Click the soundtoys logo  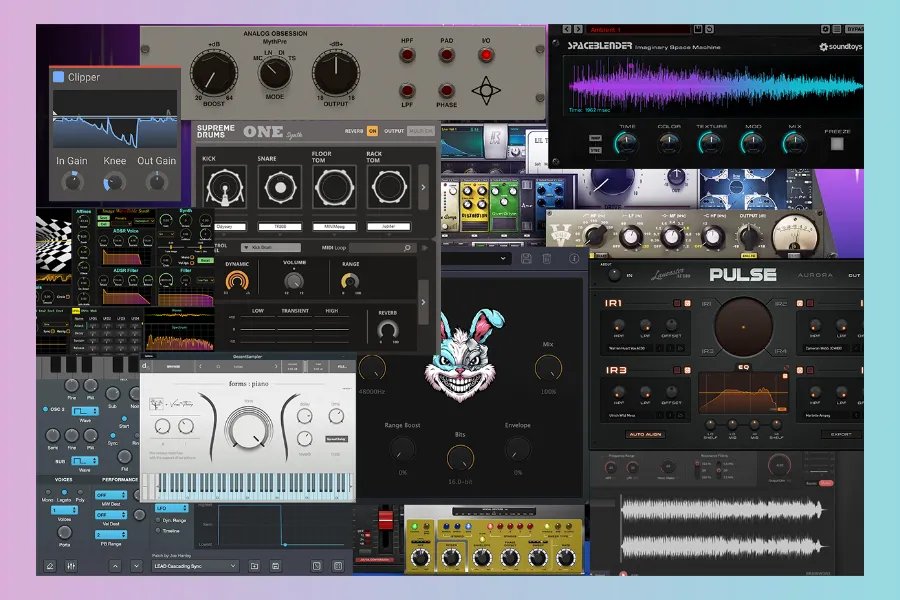[x=840, y=47]
